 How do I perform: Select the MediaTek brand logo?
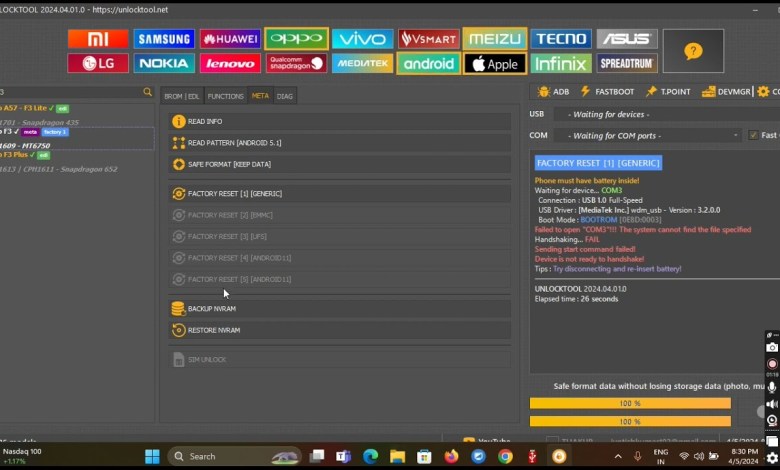pyautogui.click(x=362, y=63)
